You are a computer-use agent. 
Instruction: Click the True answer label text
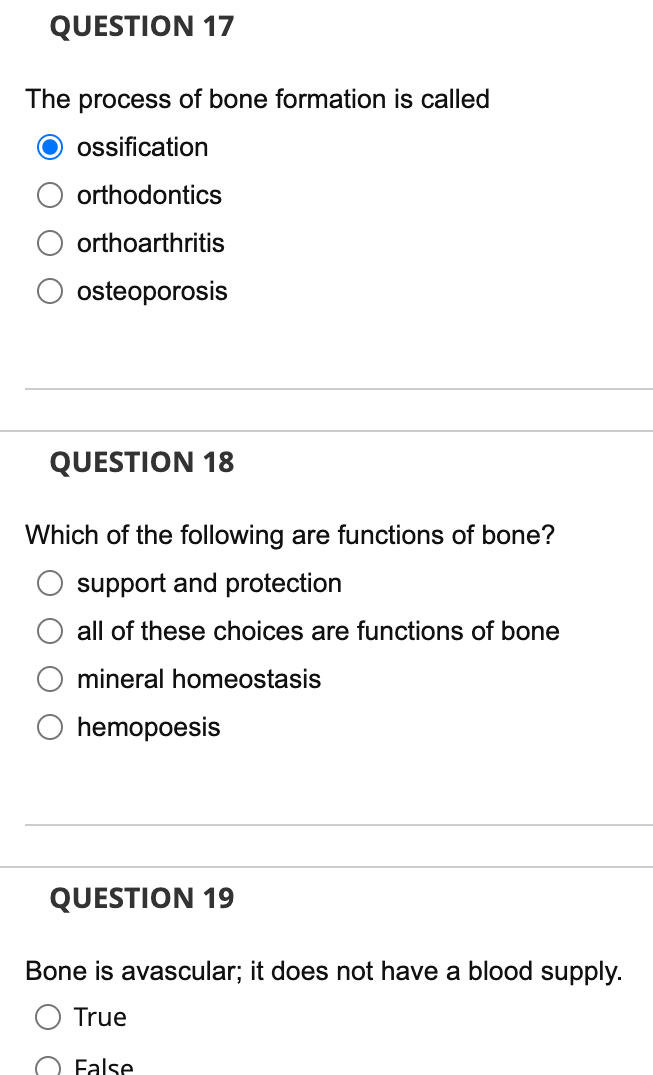pyautogui.click(x=101, y=1017)
